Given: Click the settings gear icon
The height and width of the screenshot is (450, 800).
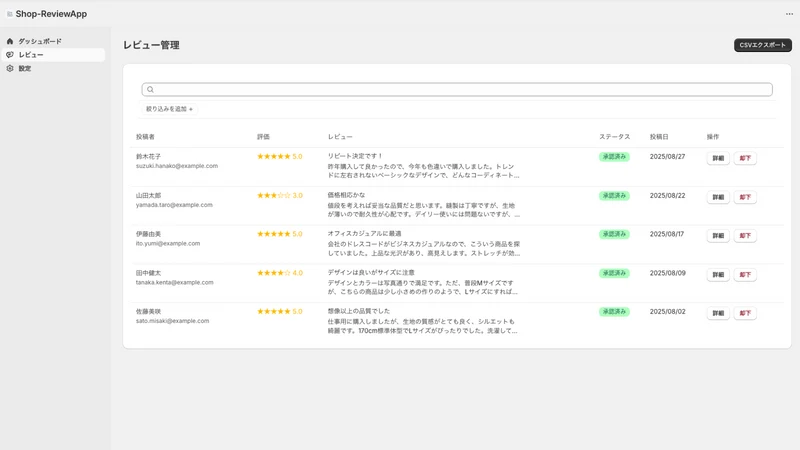Looking at the screenshot, I should (x=10, y=68).
